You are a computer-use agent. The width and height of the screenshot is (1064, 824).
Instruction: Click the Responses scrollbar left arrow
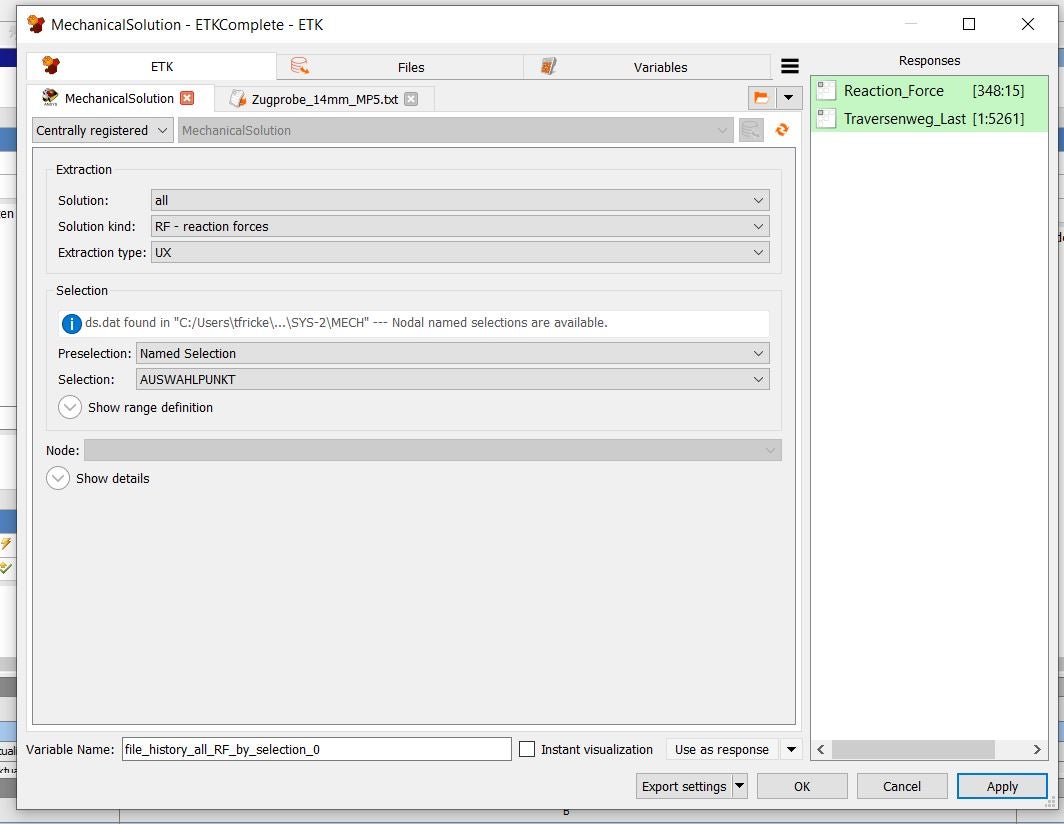pyautogui.click(x=821, y=749)
